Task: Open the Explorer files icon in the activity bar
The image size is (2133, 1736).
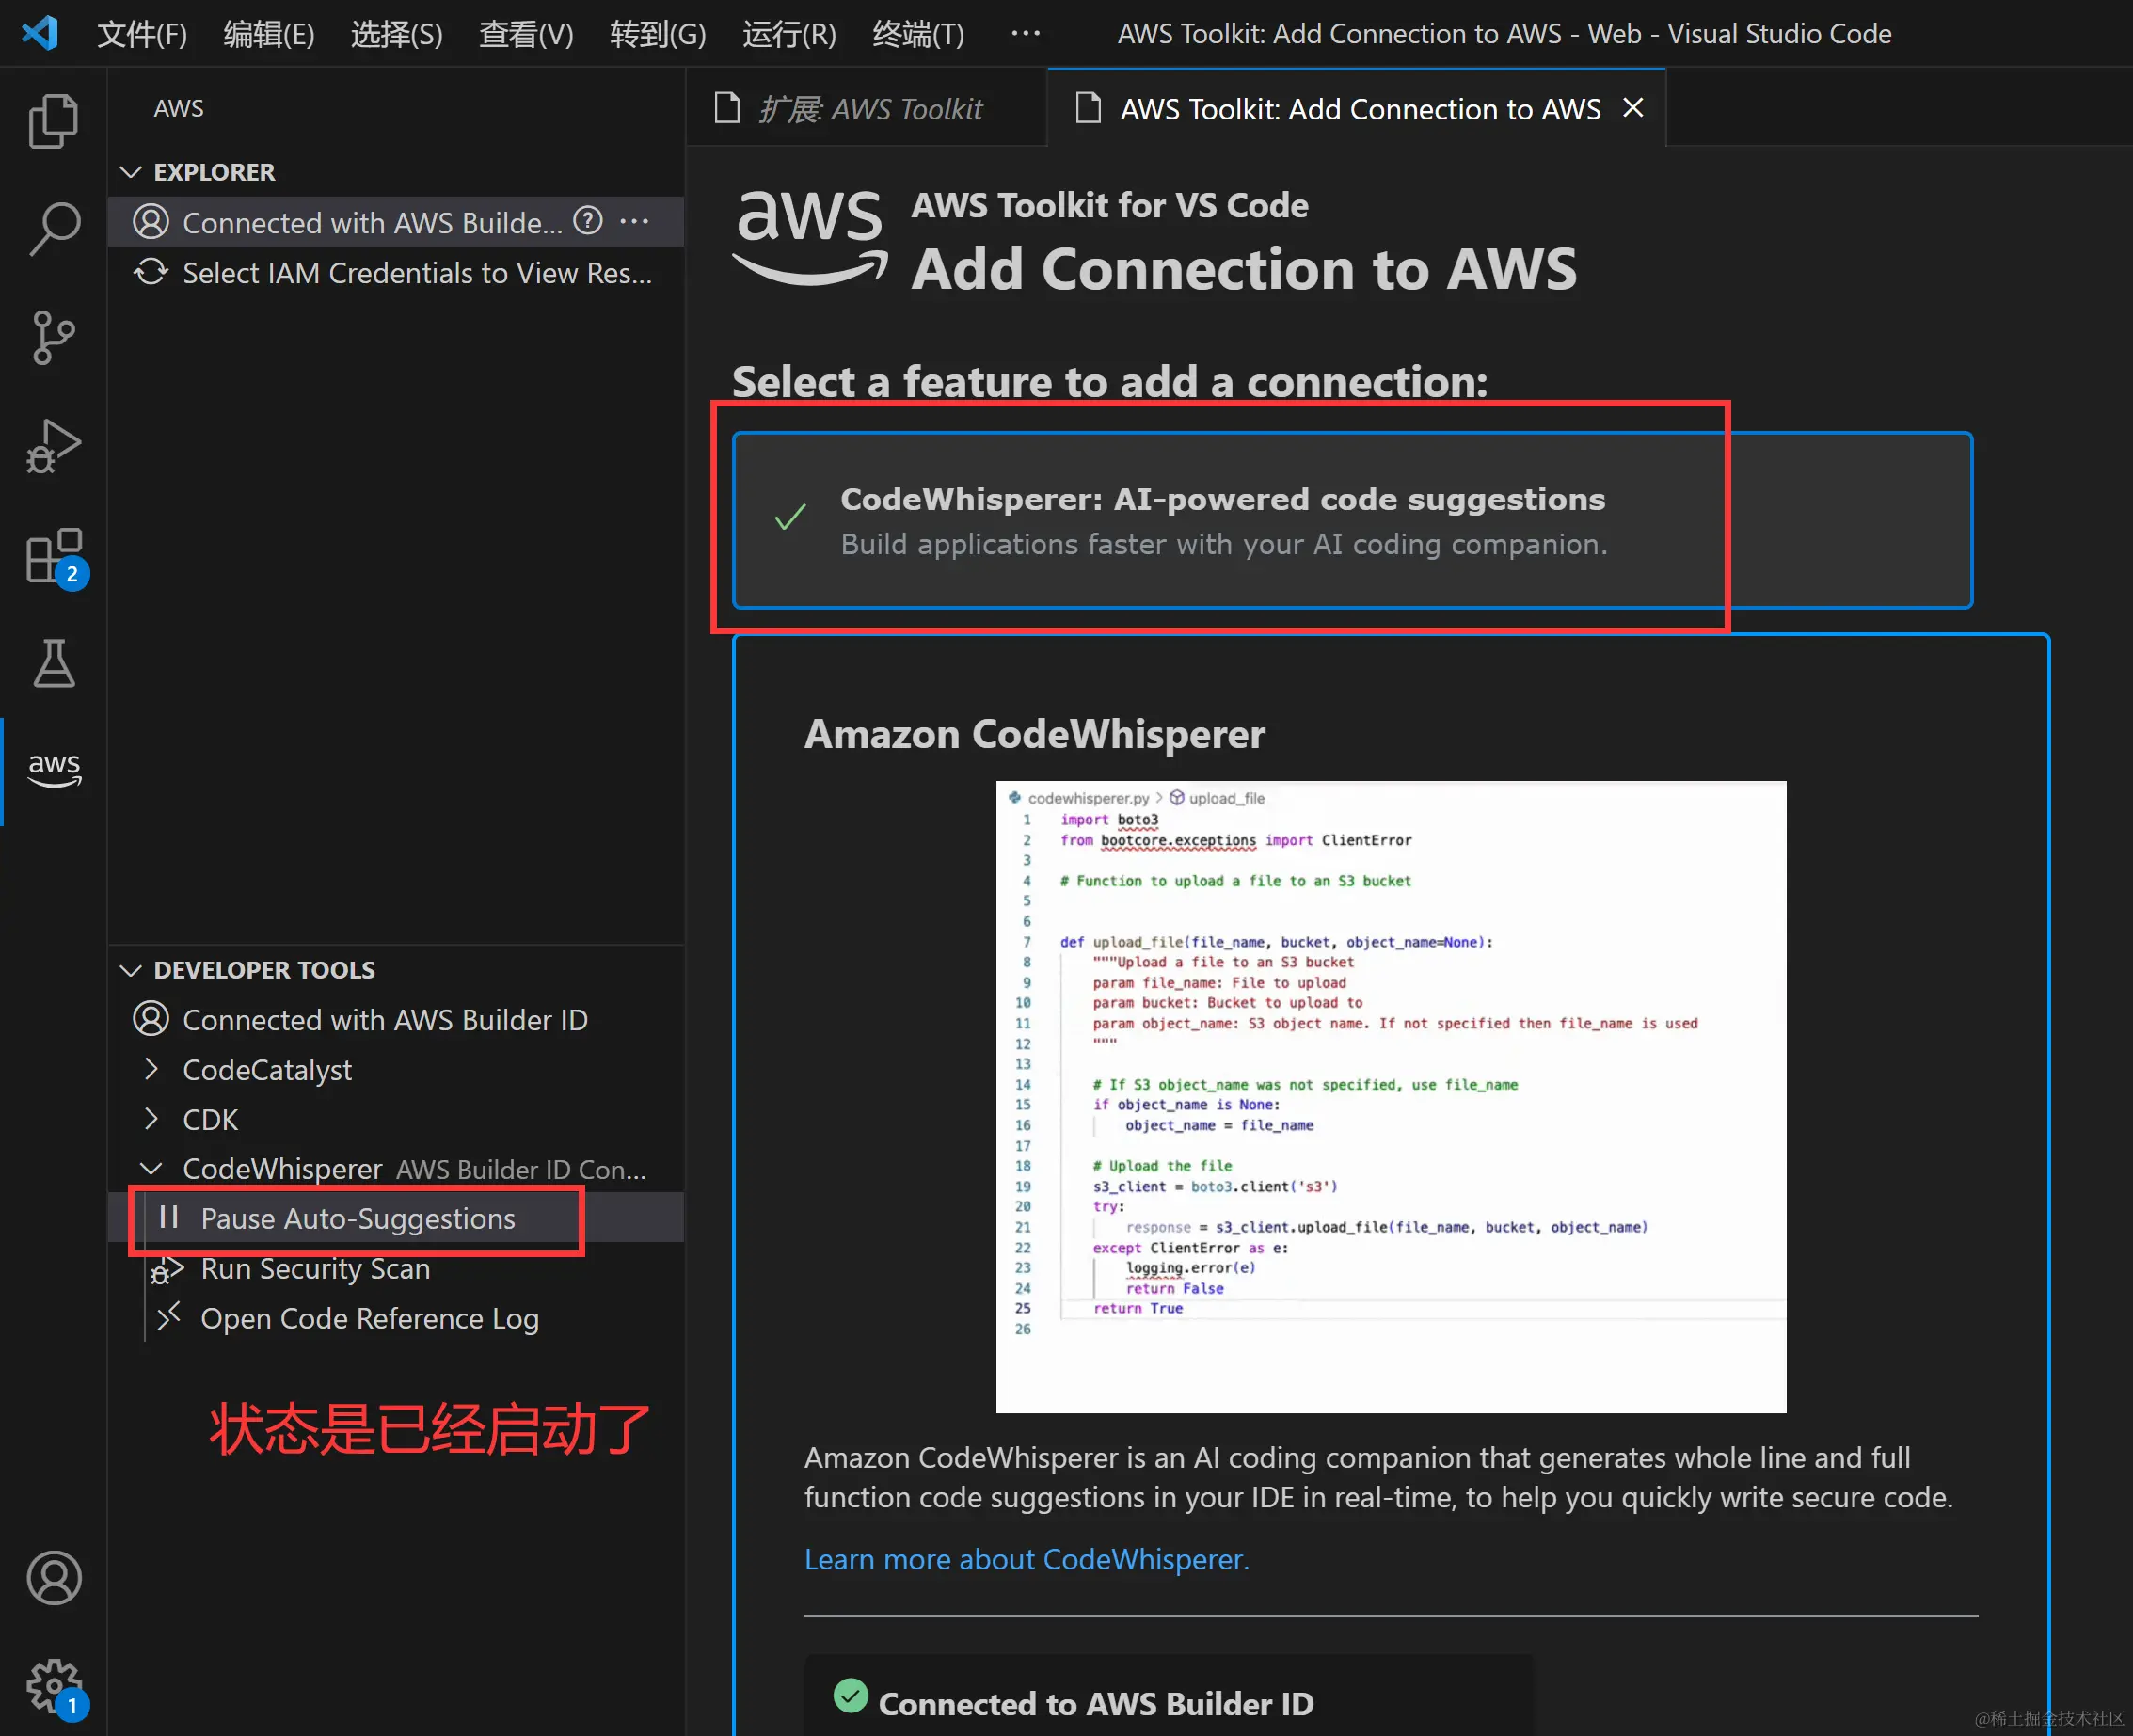Action: [x=53, y=121]
